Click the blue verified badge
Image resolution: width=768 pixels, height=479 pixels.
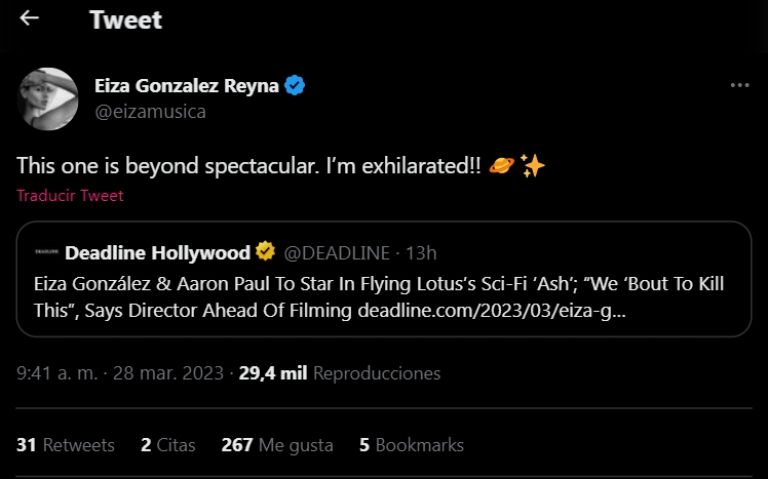(x=295, y=86)
